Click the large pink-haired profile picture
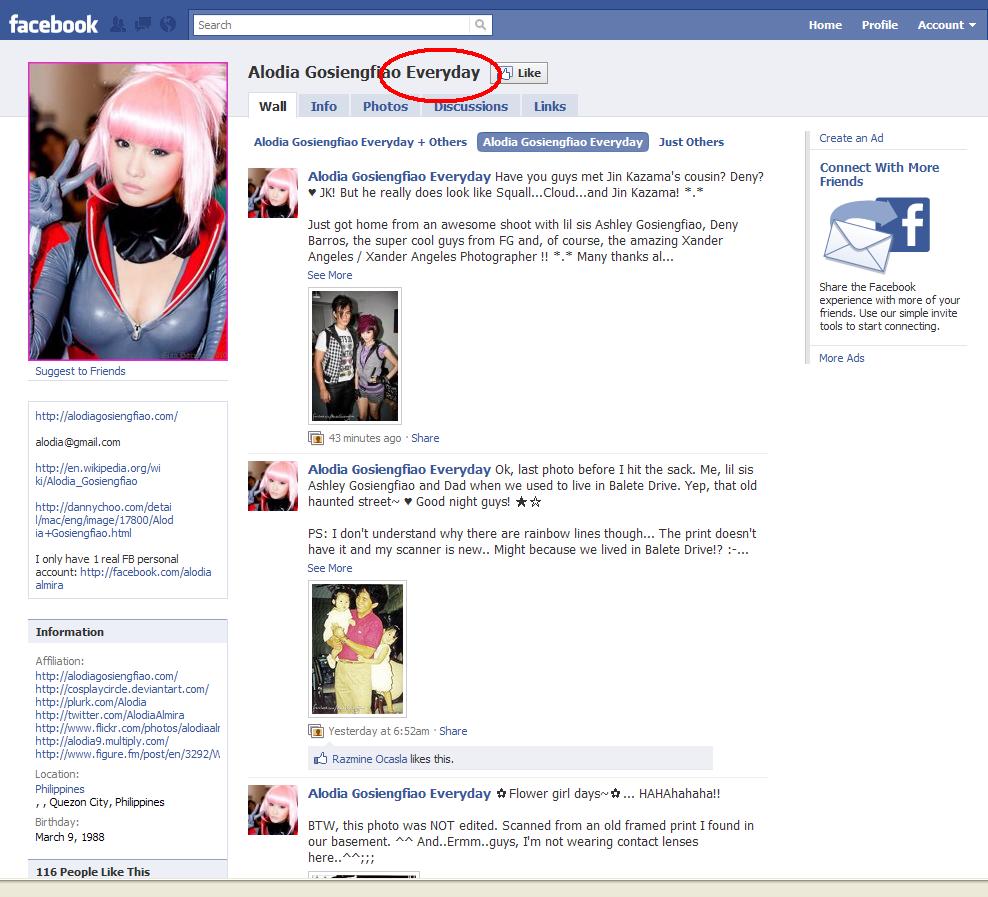Image resolution: width=988 pixels, height=897 pixels. 128,211
